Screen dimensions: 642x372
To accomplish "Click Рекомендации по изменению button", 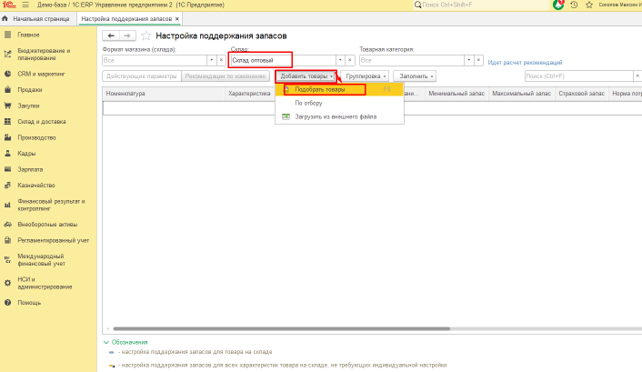I will [226, 76].
